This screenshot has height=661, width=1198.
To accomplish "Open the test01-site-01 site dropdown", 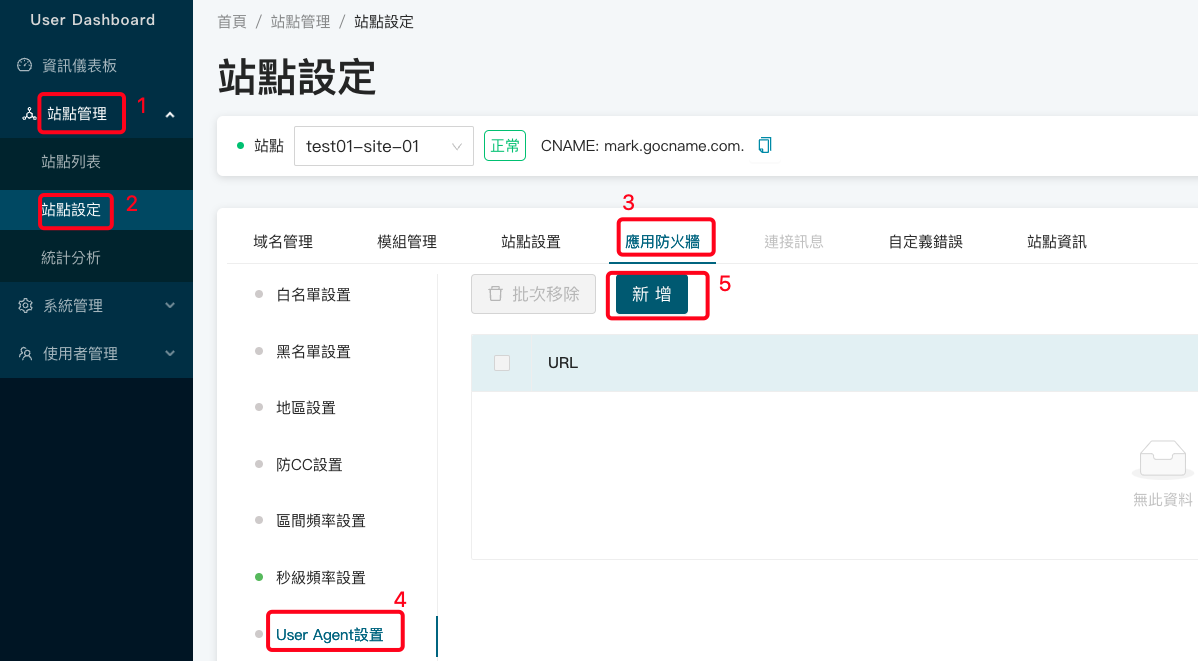I will click(x=383, y=146).
